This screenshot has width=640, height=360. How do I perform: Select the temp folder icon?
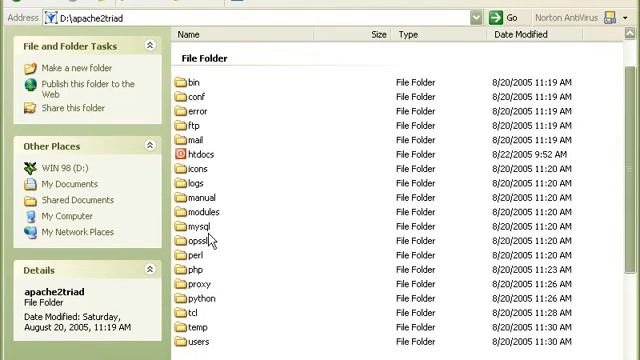pos(180,327)
